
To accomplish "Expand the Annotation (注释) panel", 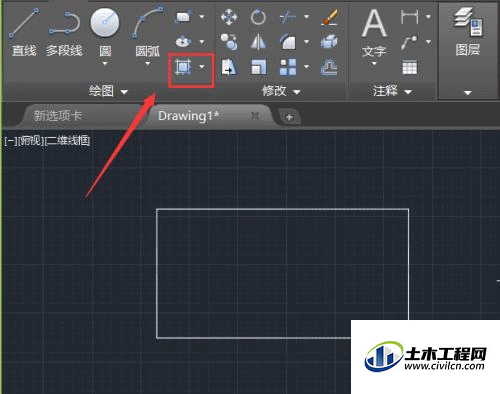I will tap(392, 91).
